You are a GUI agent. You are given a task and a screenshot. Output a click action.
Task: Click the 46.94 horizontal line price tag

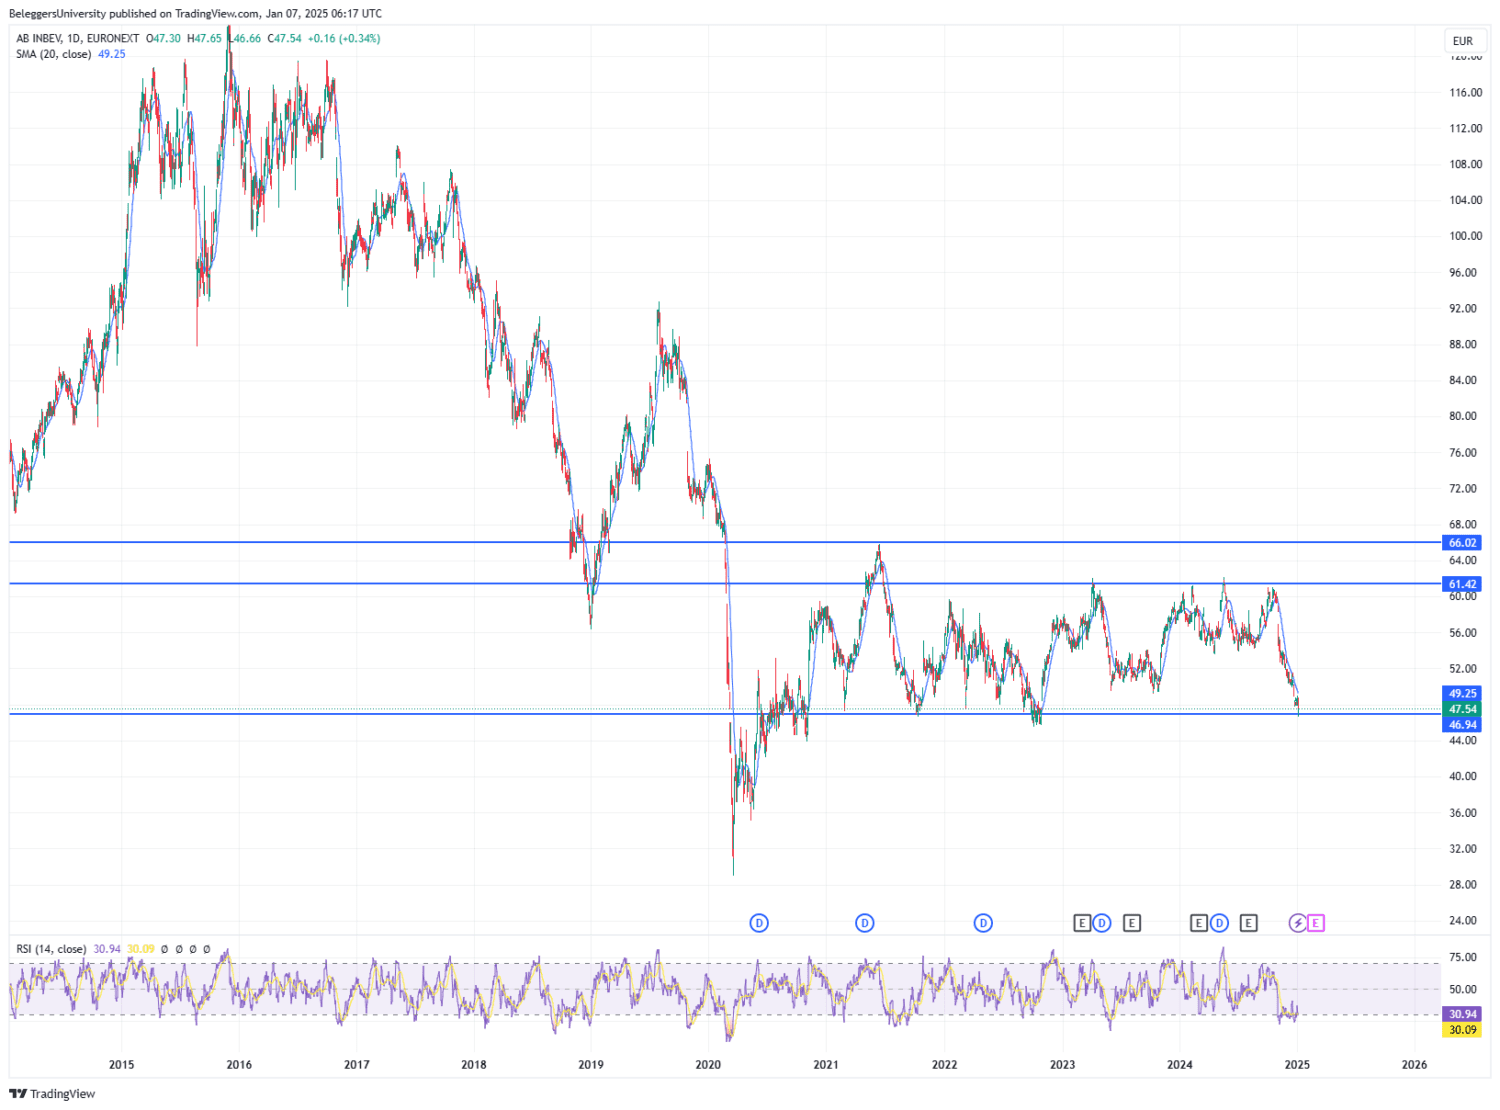(1462, 724)
